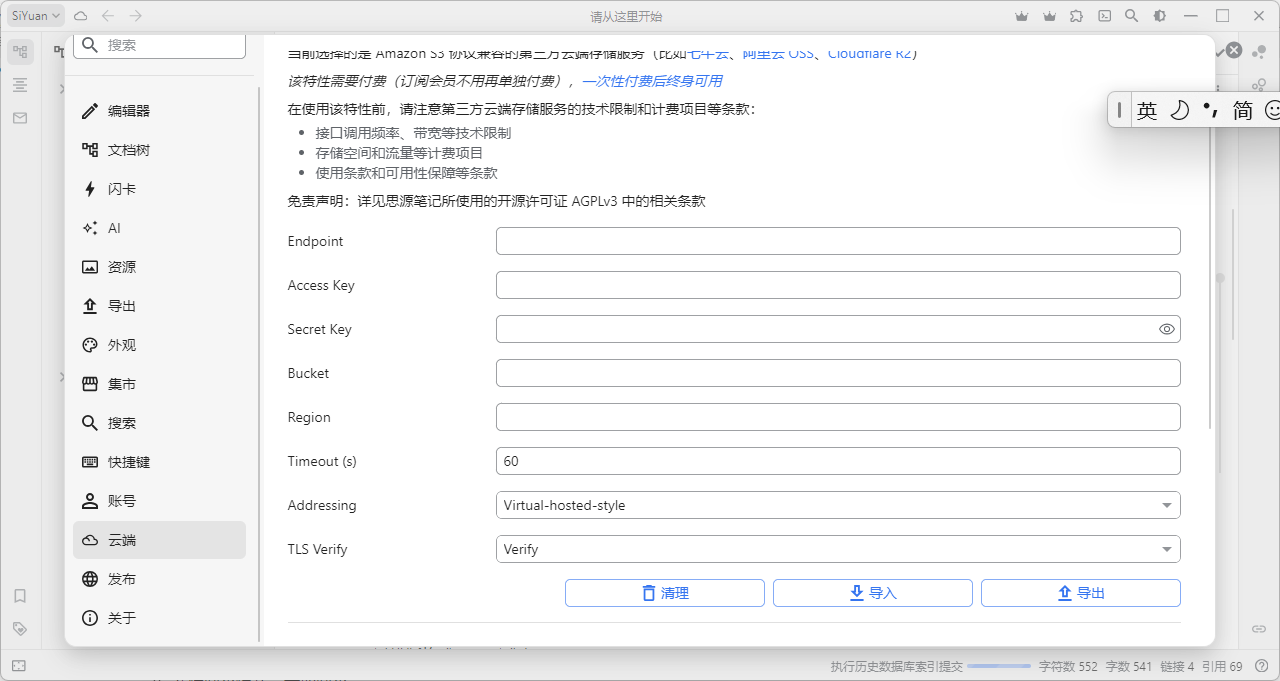Click the 字数 541 status entry
This screenshot has width=1280, height=681.
(x=1129, y=666)
